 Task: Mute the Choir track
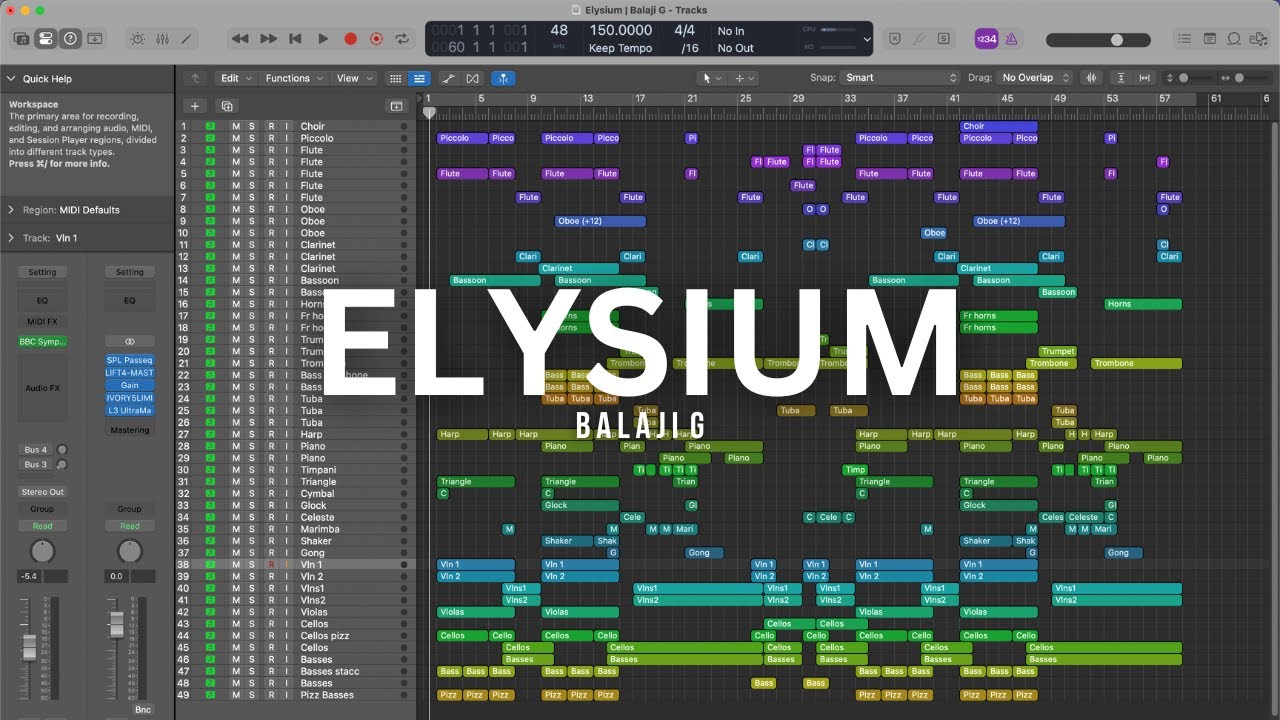pyautogui.click(x=236, y=127)
